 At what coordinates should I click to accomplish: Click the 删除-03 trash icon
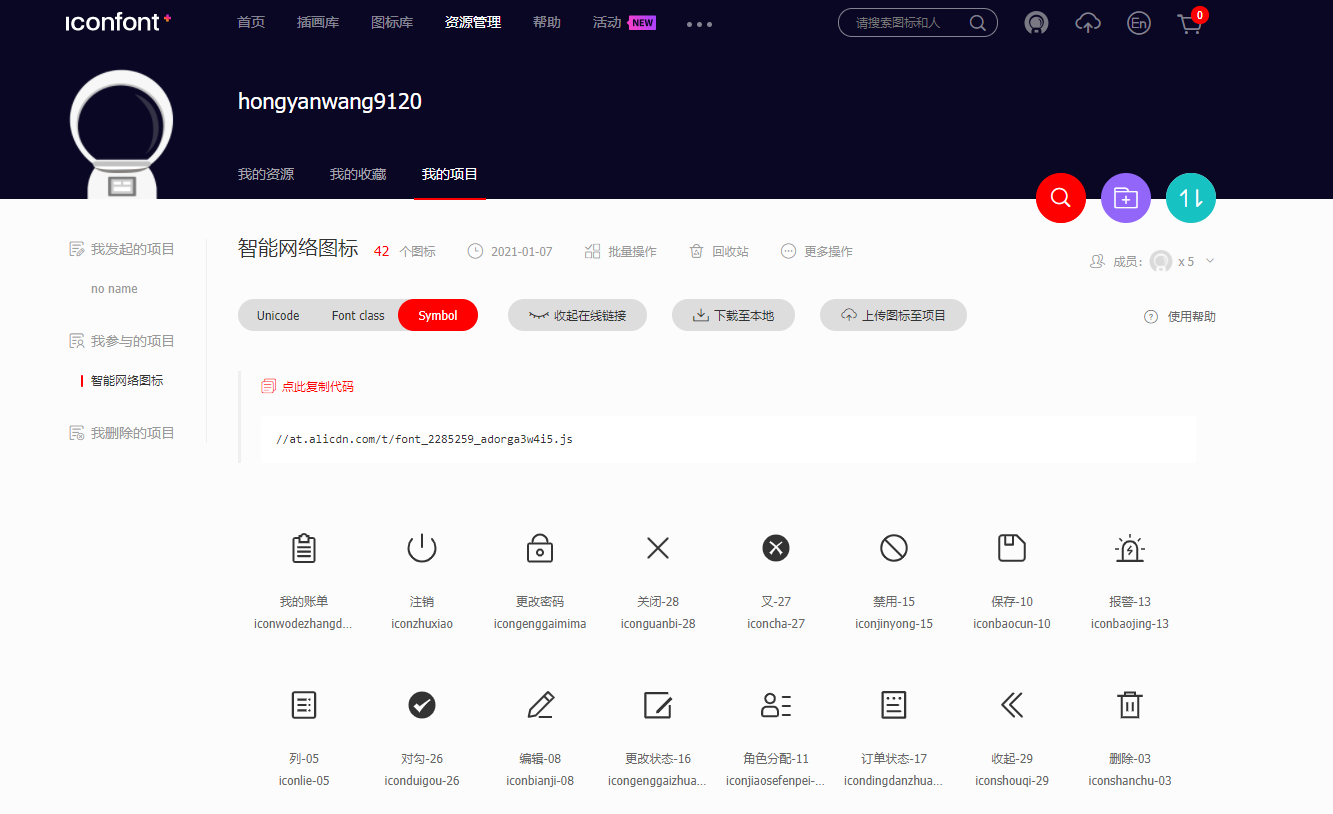pos(1129,705)
